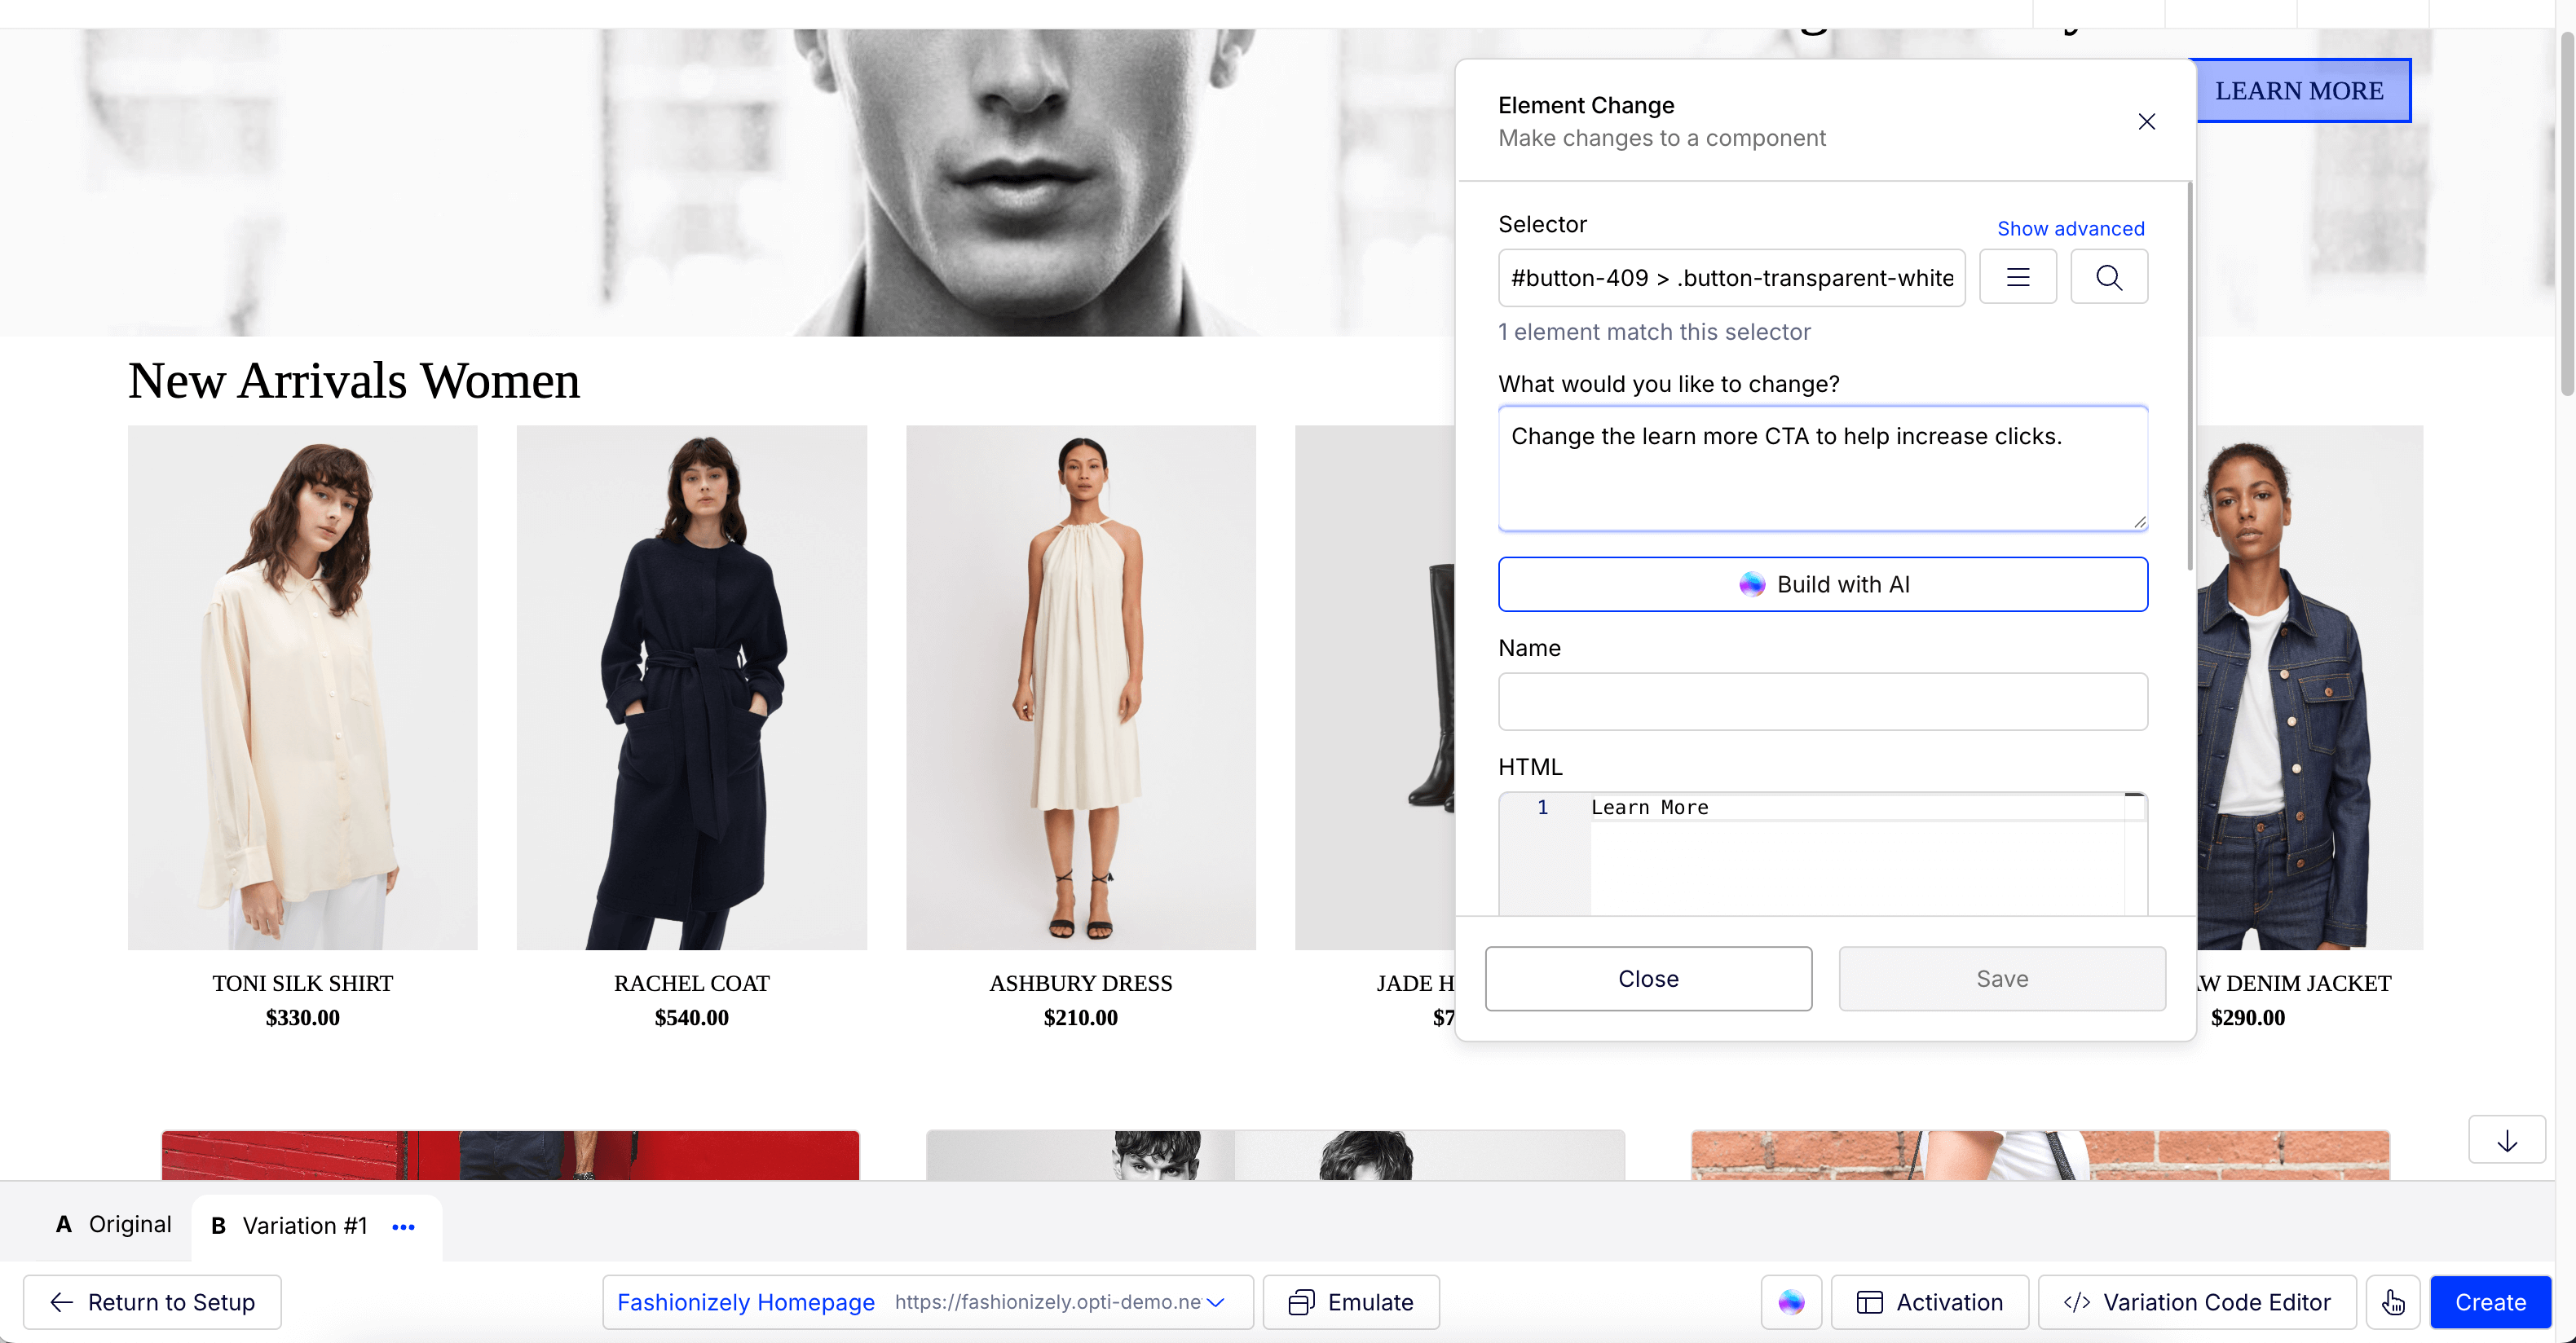2576x1343 pixels.
Task: Close the Element Change panel with X
Action: click(2146, 122)
